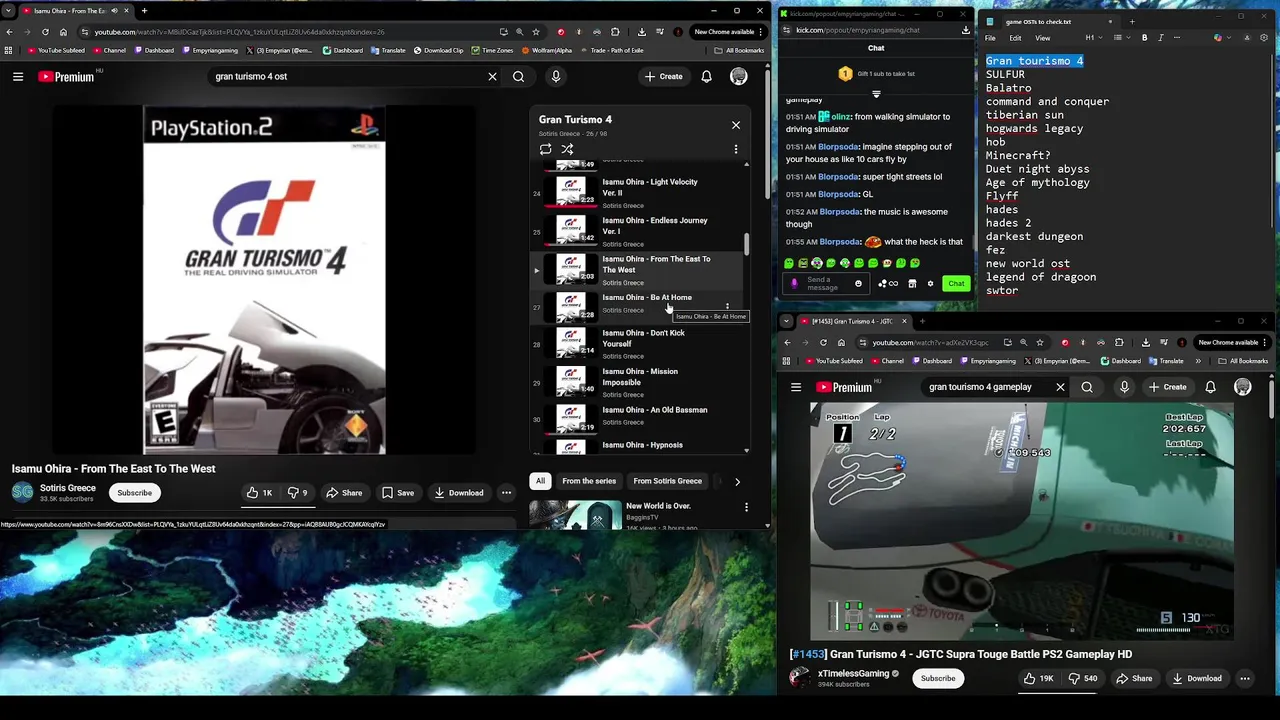
Task: Save the Isamu Ohira video to a playlist
Action: 397,493
